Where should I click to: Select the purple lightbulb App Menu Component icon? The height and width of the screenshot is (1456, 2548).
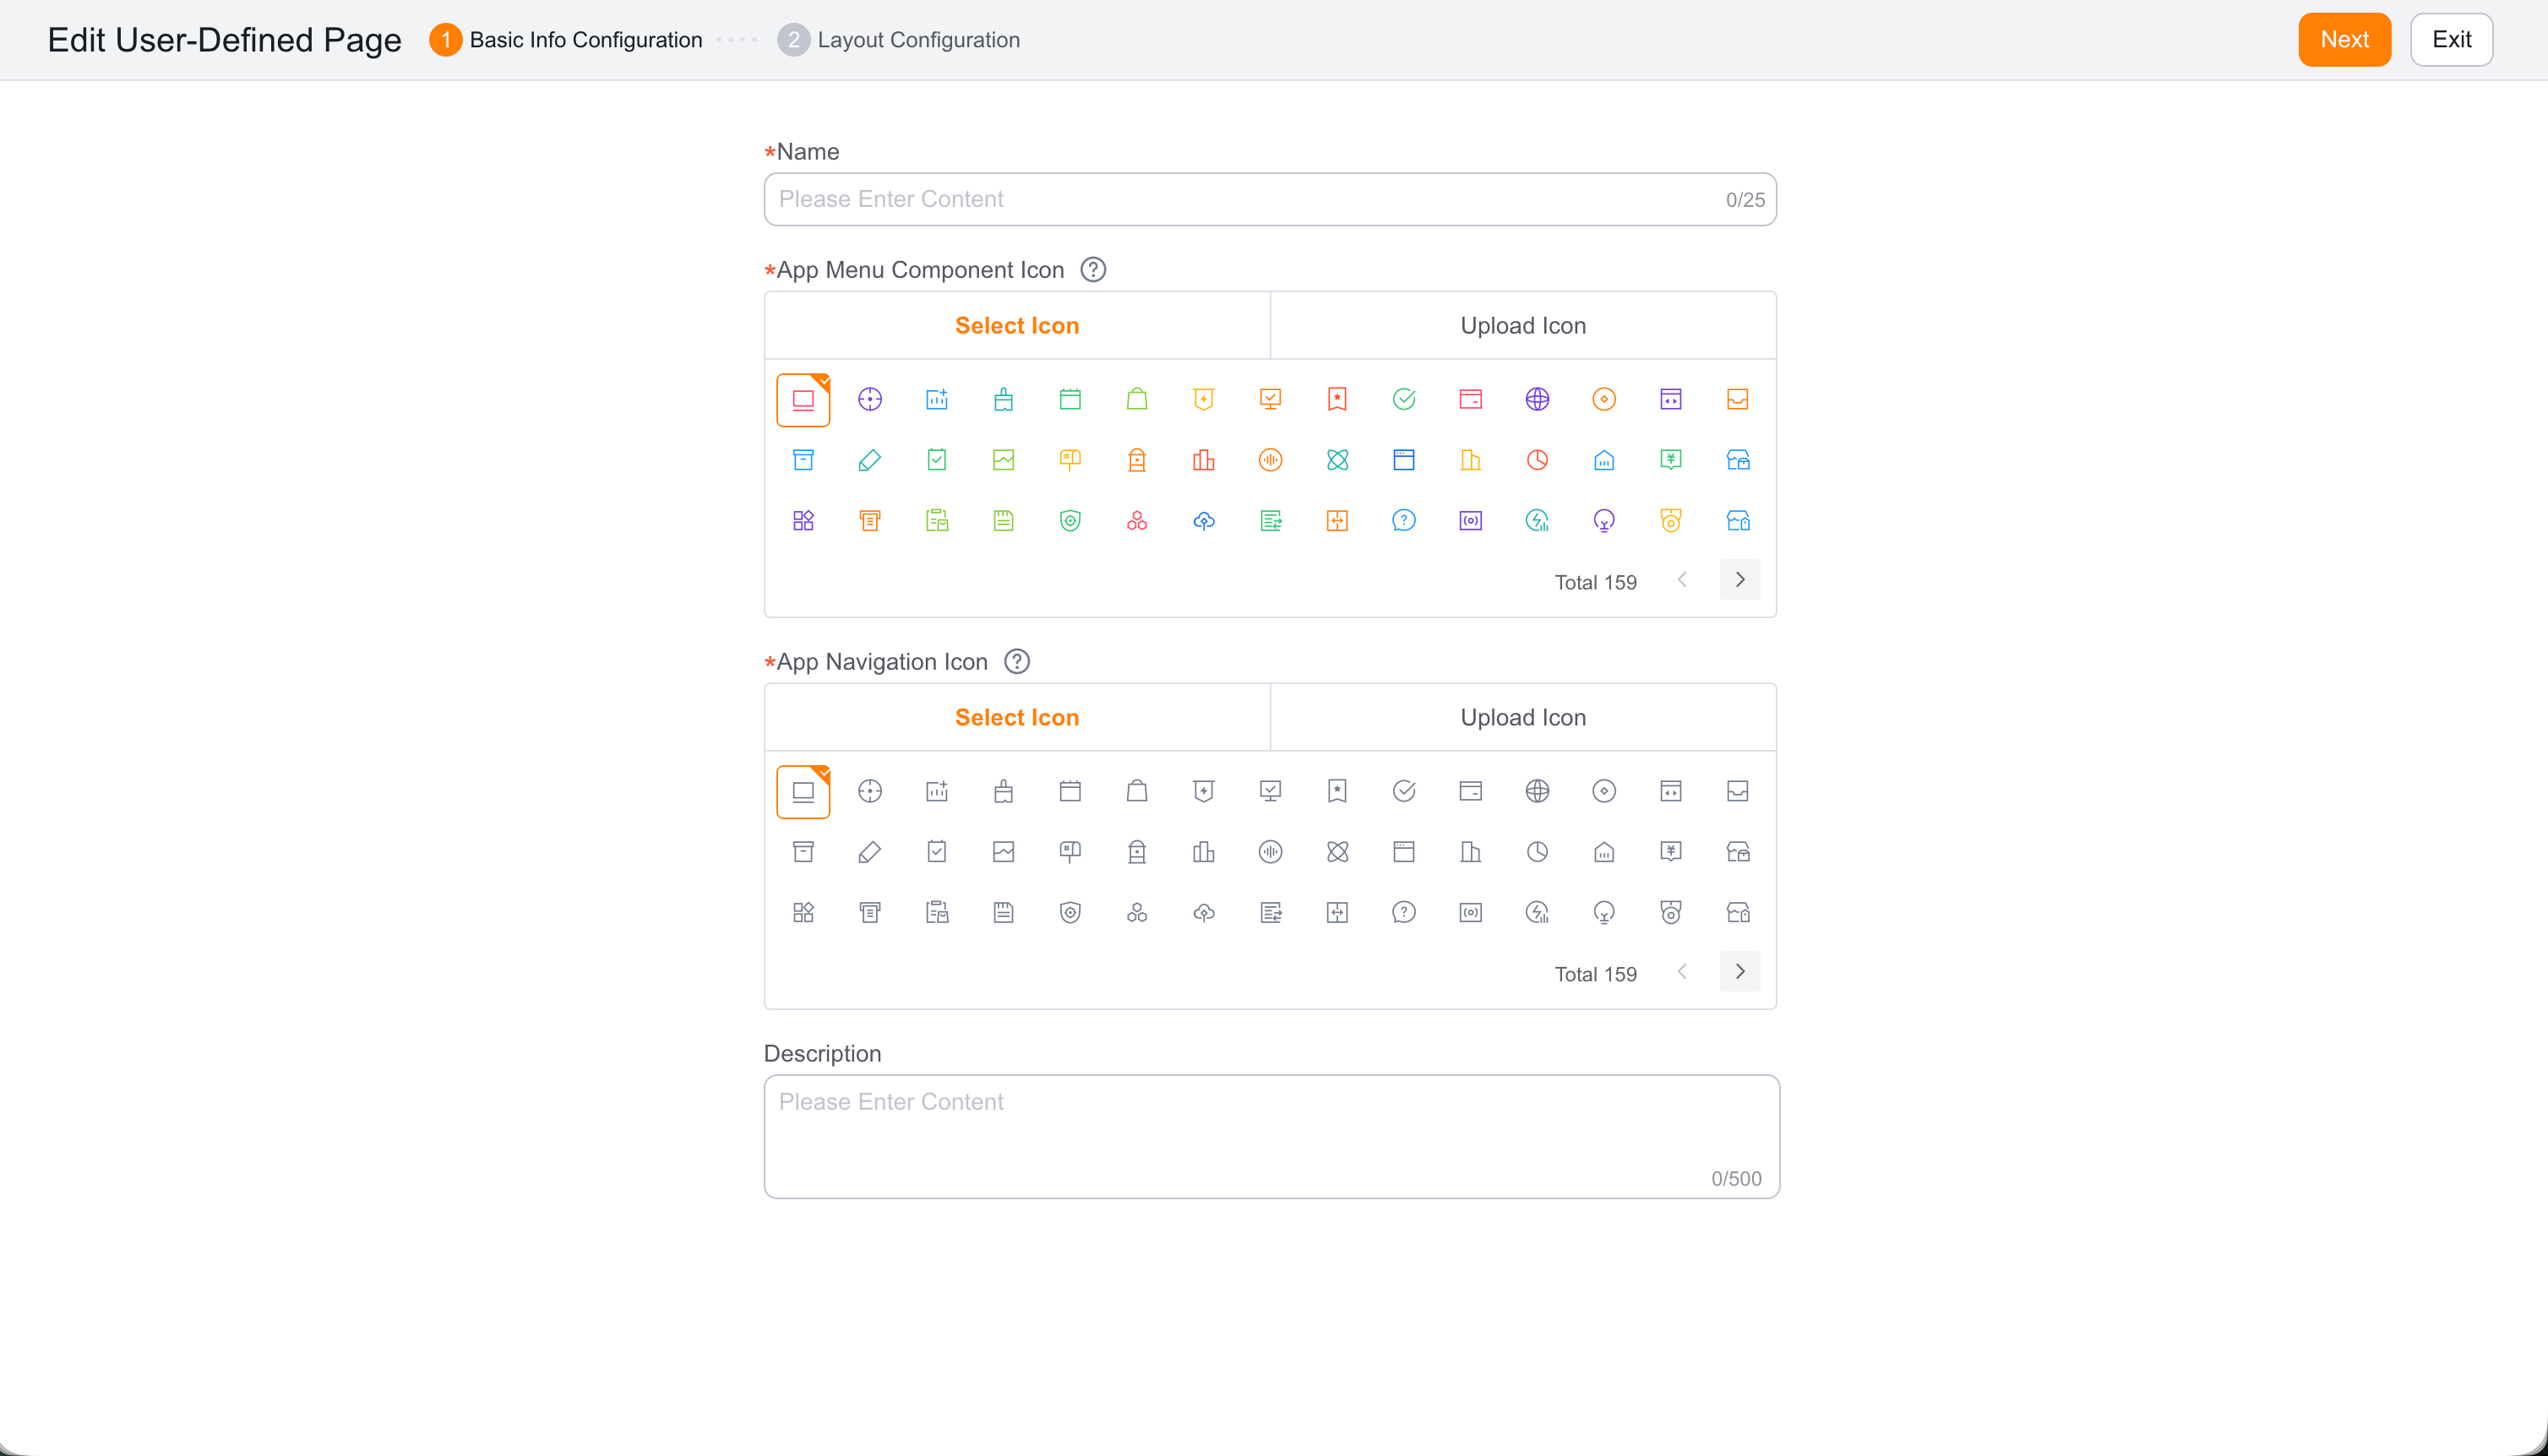[1604, 521]
